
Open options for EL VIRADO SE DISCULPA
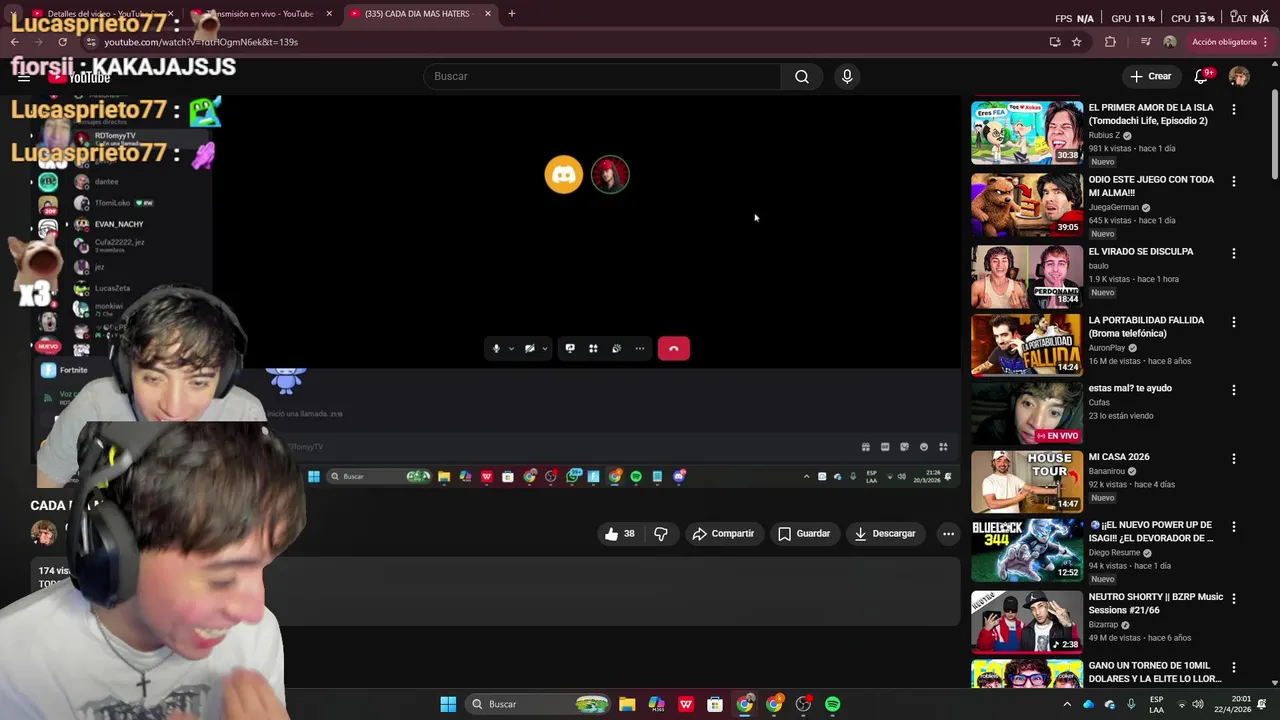1233,254
